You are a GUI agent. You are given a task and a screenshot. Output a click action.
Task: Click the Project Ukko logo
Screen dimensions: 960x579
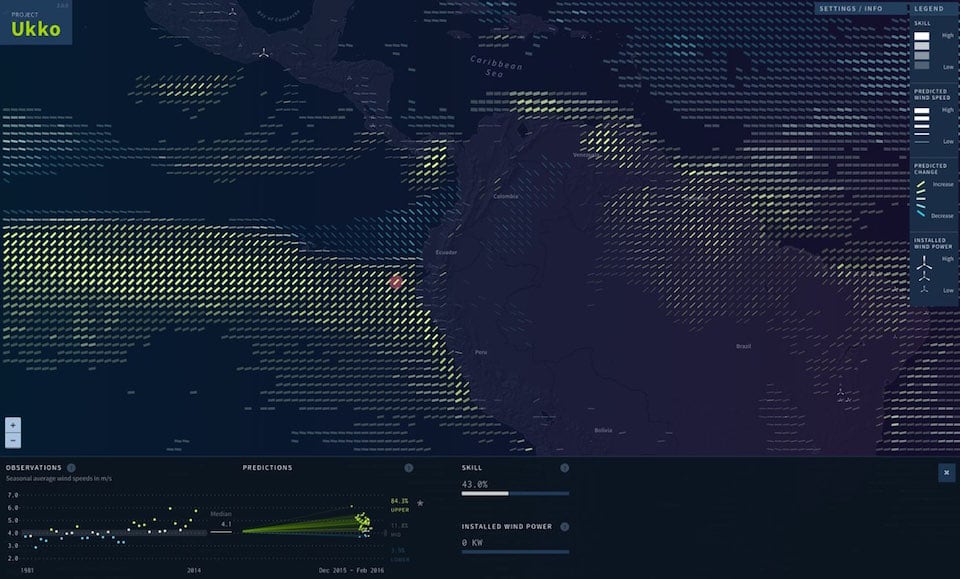click(36, 23)
